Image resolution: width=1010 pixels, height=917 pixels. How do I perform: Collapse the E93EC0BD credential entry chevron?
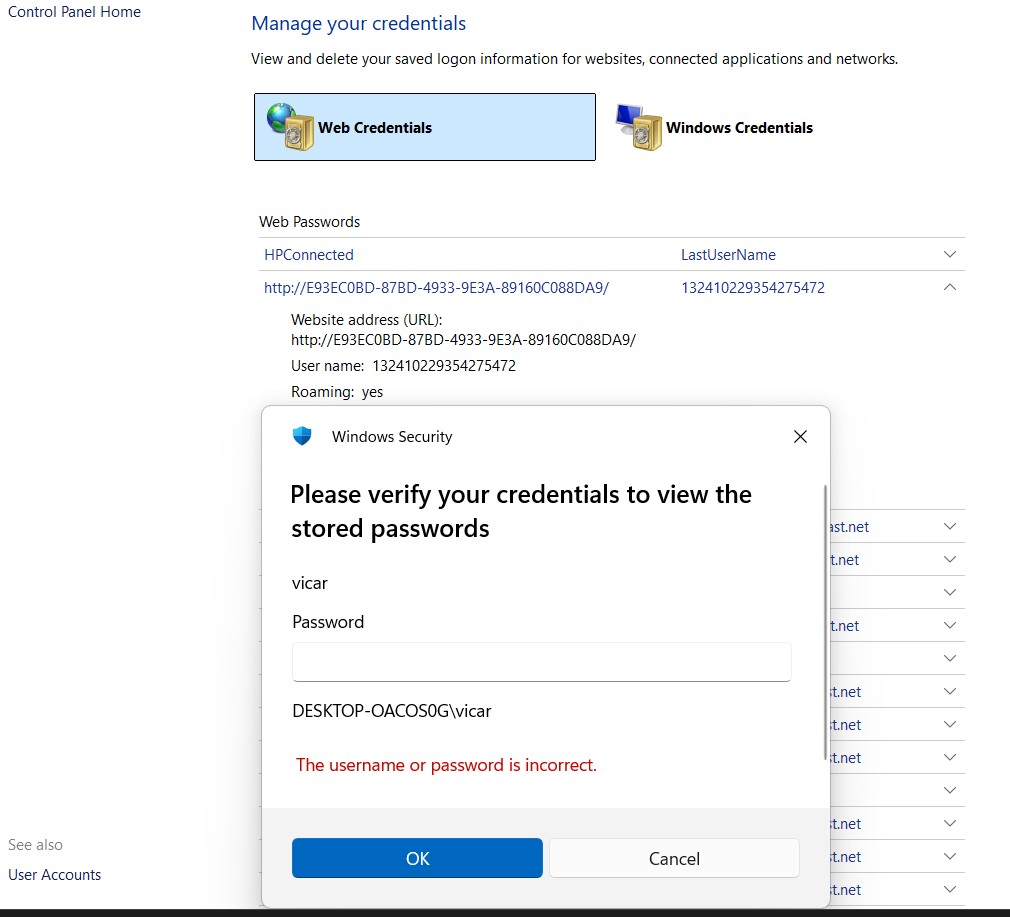click(x=949, y=287)
